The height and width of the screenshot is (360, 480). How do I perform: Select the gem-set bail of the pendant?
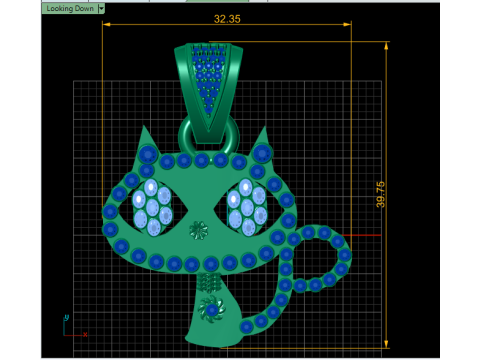coord(209,93)
